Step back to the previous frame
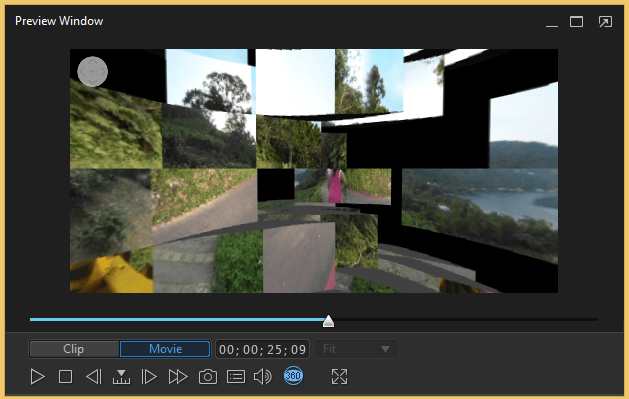 (94, 377)
